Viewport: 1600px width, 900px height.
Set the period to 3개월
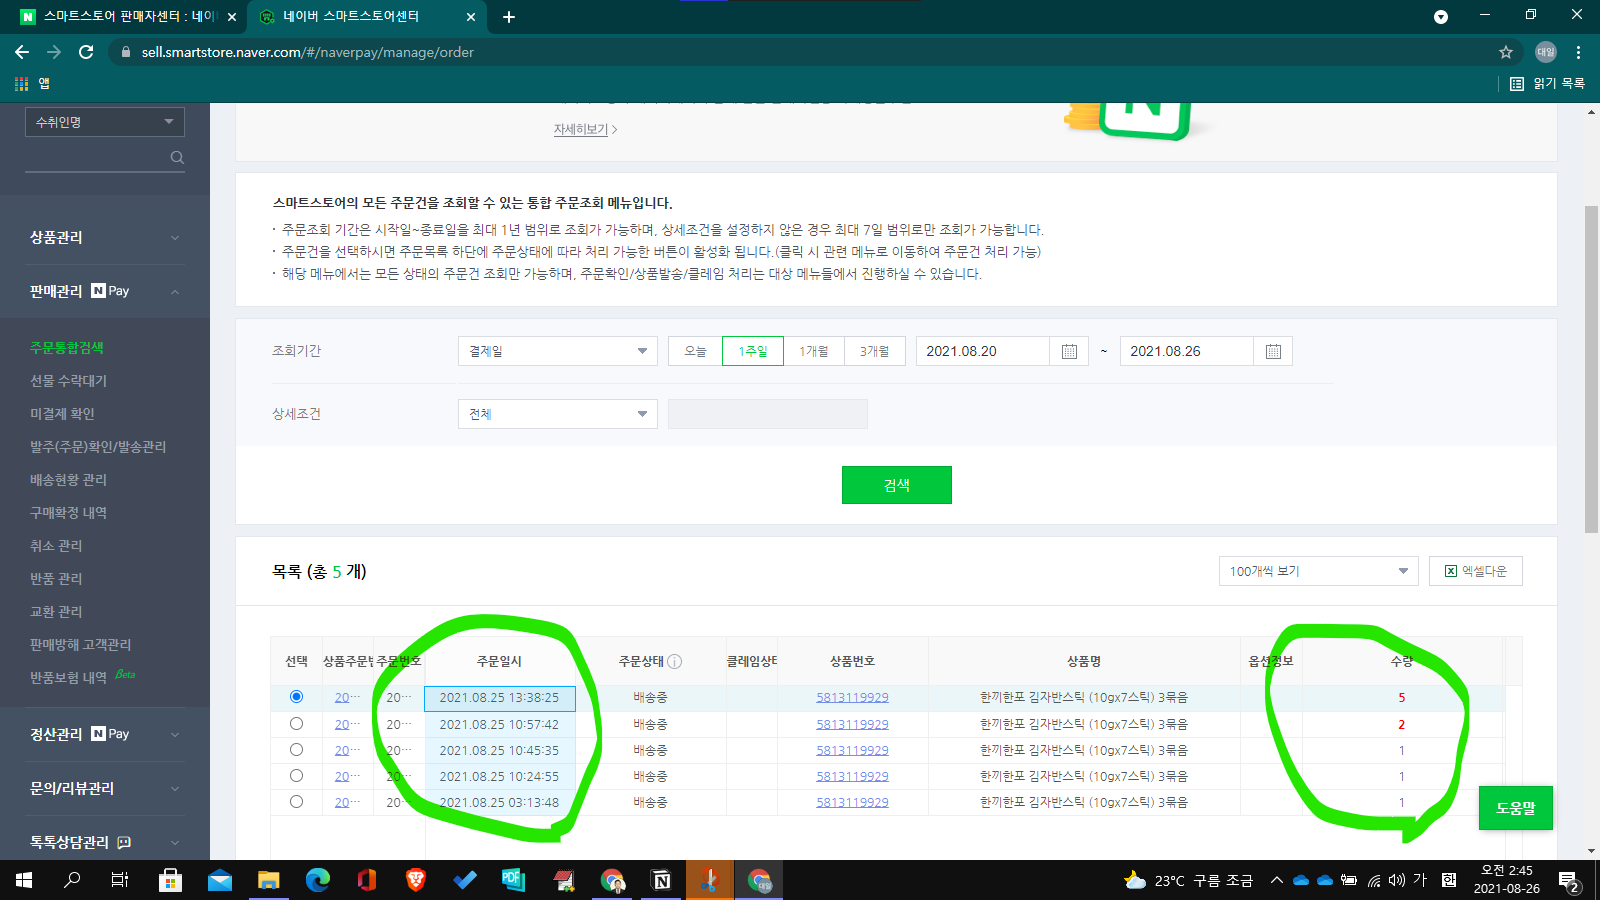click(x=875, y=351)
